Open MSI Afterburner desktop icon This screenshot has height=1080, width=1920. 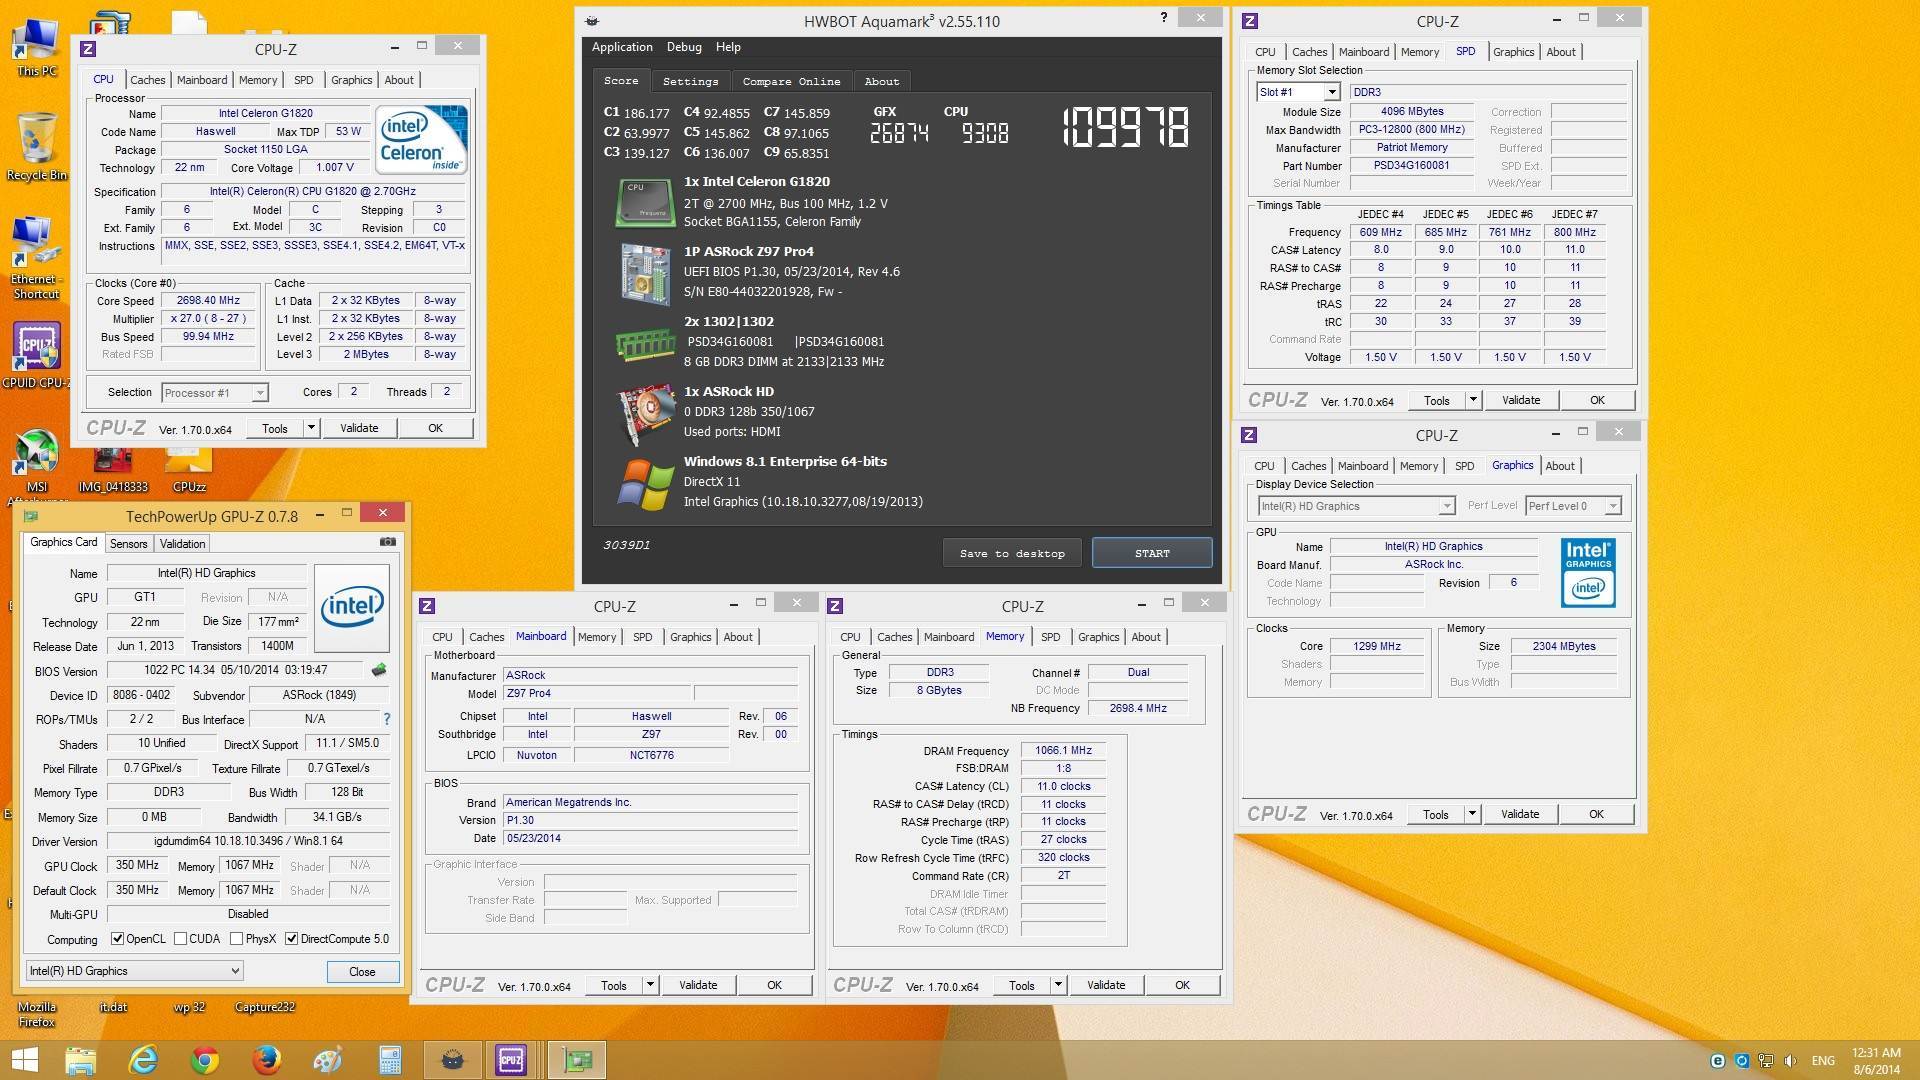point(36,463)
